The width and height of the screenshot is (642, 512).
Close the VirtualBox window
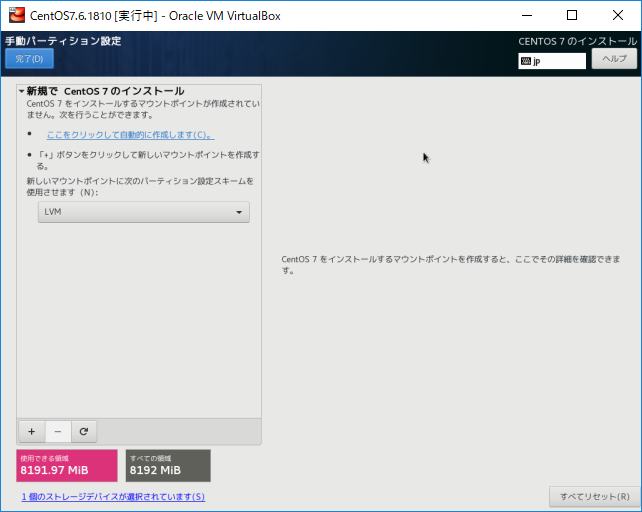[x=618, y=16]
